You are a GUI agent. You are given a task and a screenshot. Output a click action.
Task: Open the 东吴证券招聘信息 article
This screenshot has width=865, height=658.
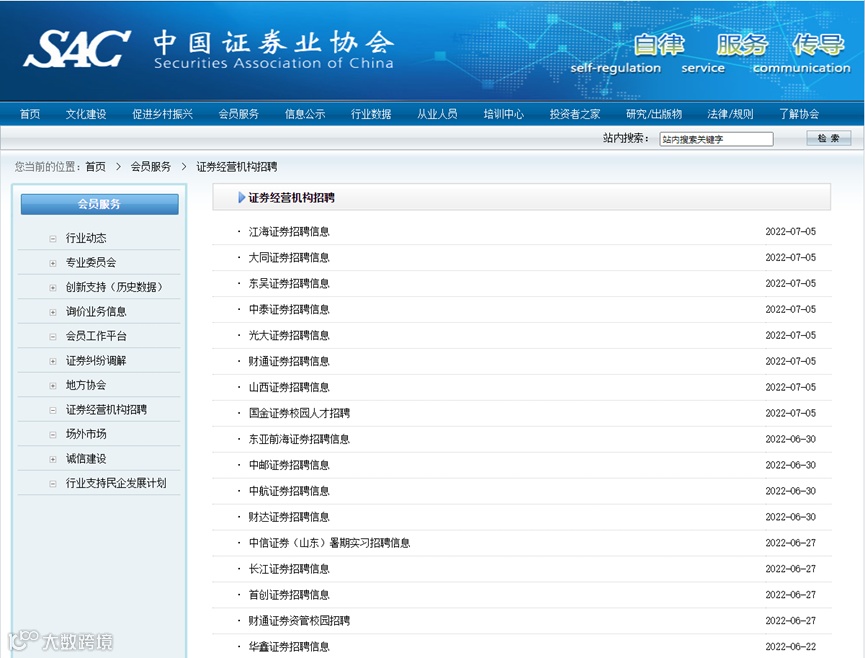click(x=289, y=283)
